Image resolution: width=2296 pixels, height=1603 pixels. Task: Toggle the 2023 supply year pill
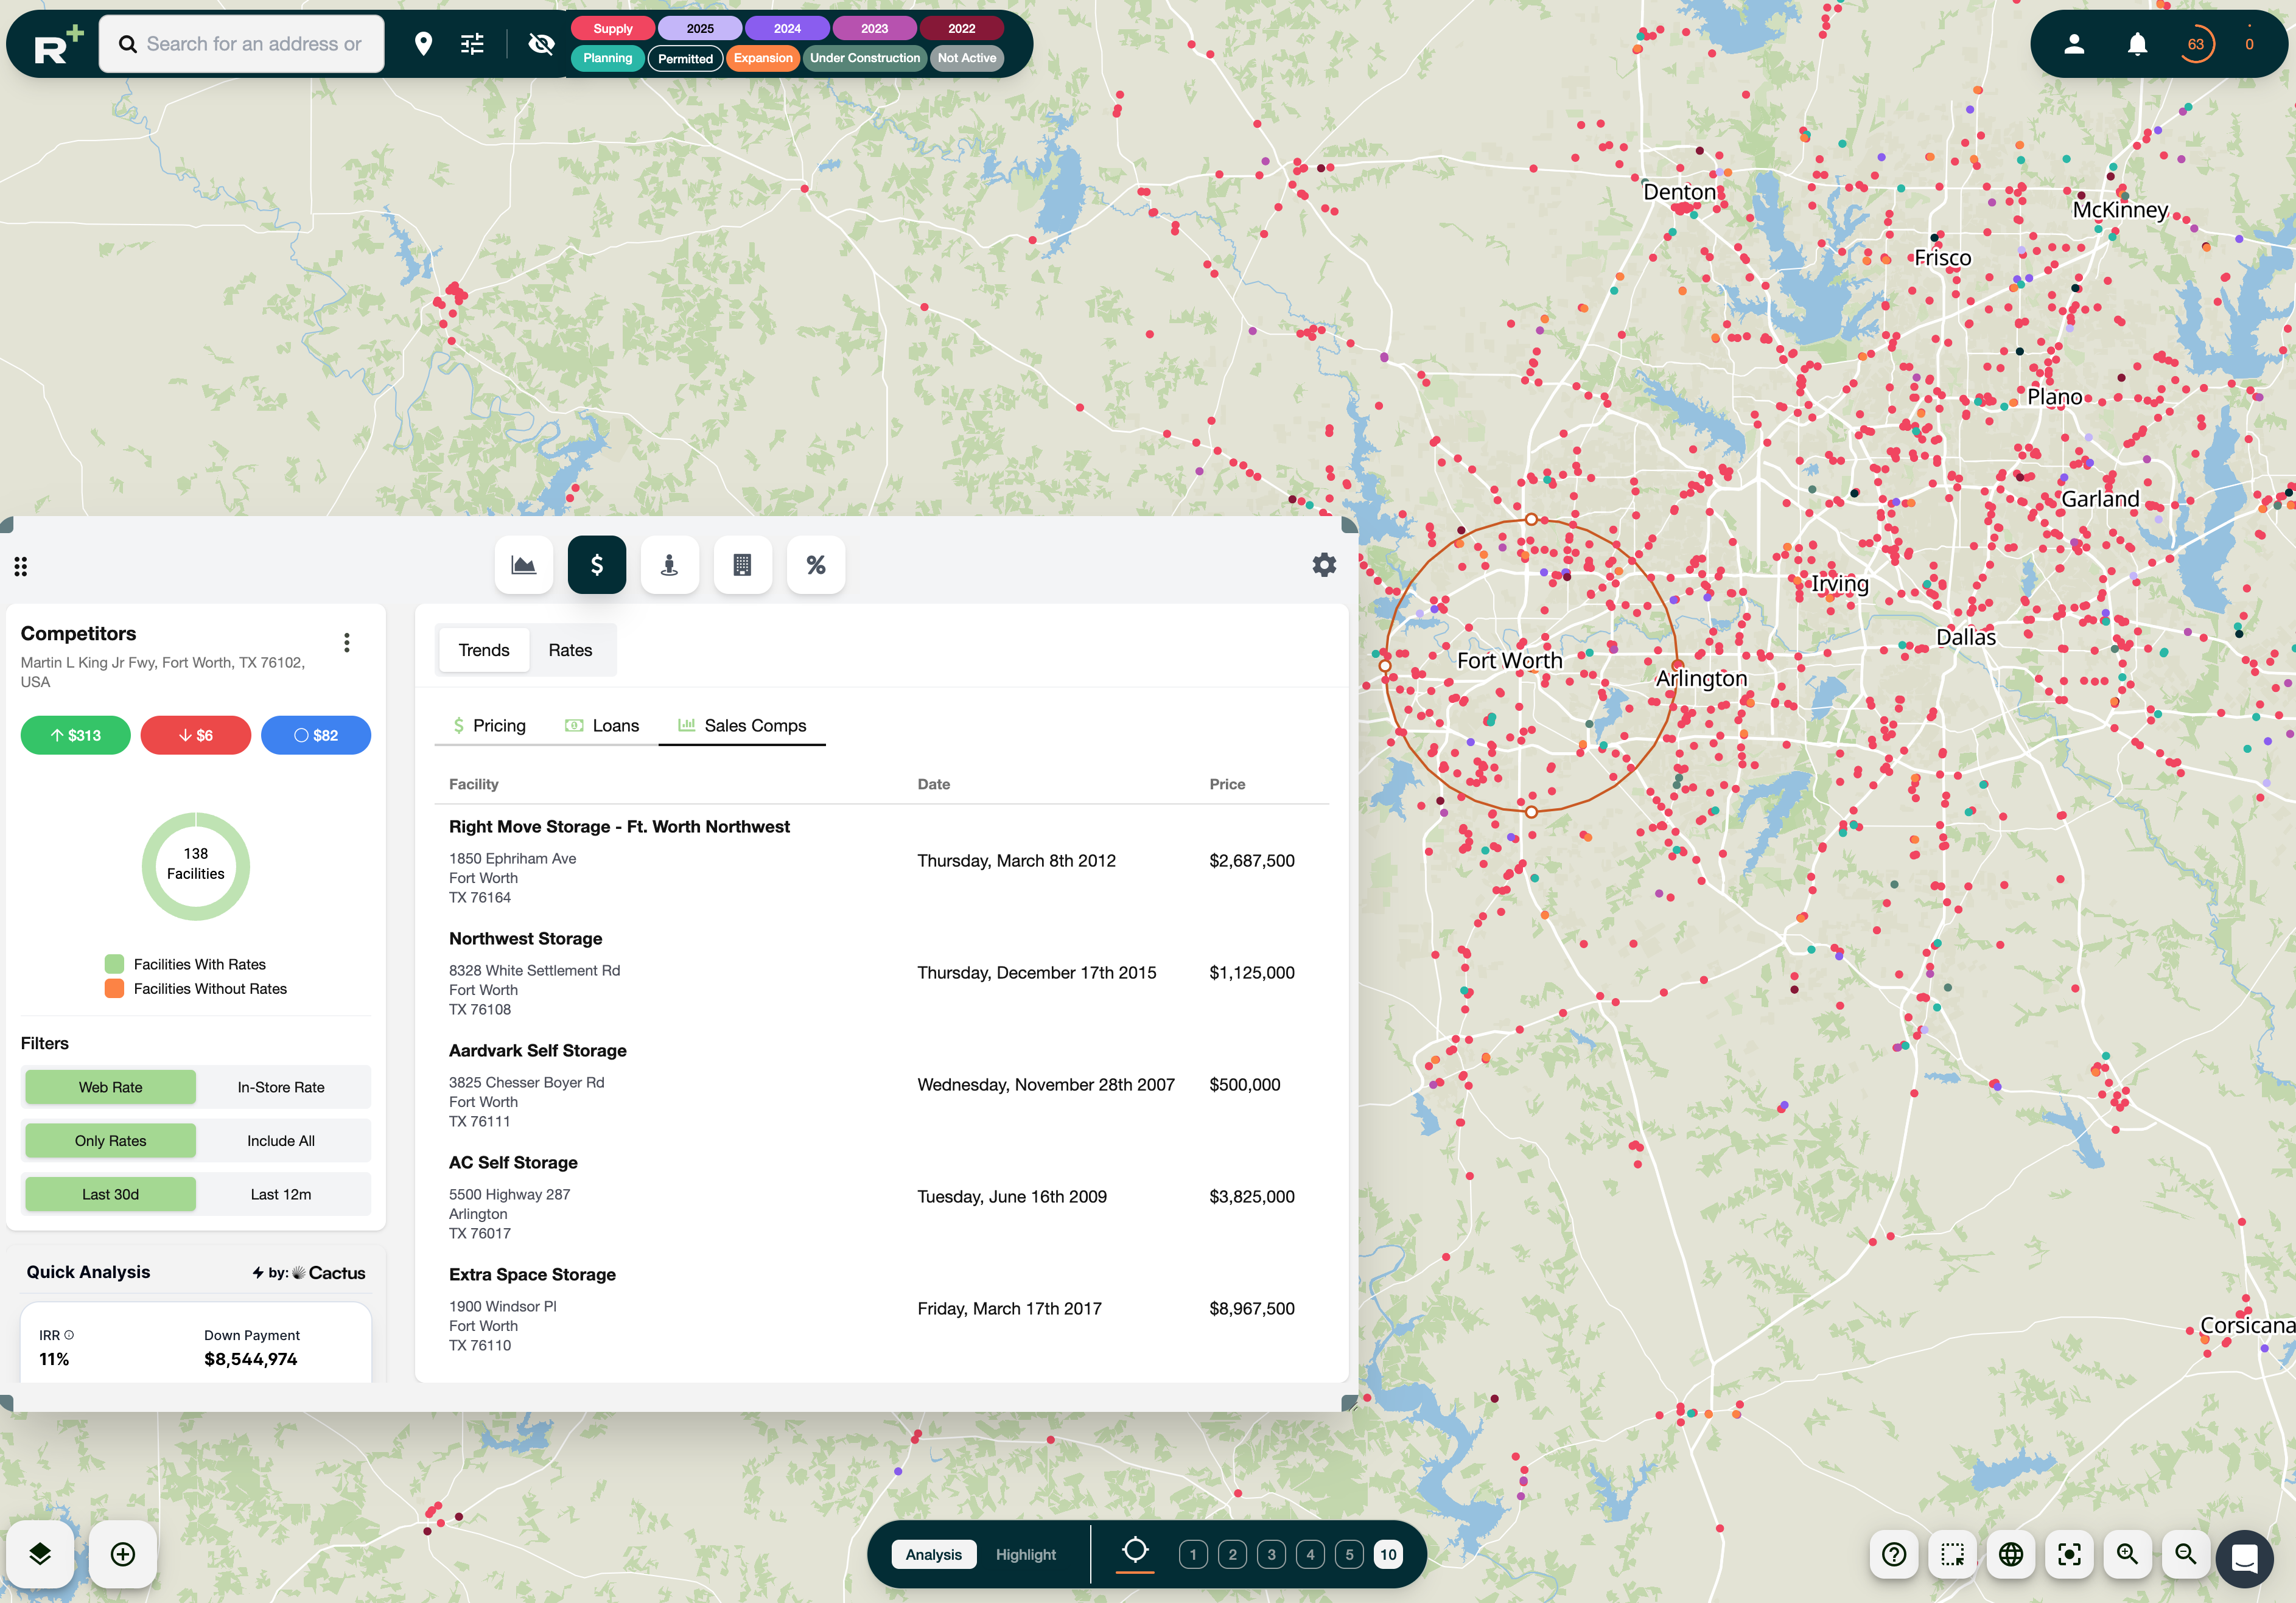click(874, 28)
